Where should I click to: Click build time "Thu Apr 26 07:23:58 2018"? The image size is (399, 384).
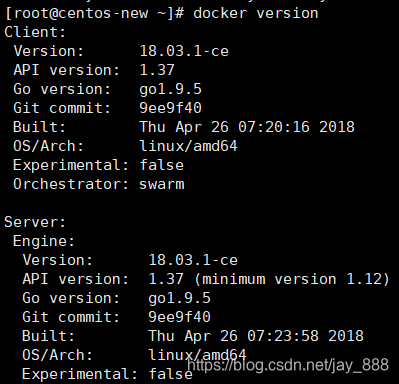click(256, 336)
